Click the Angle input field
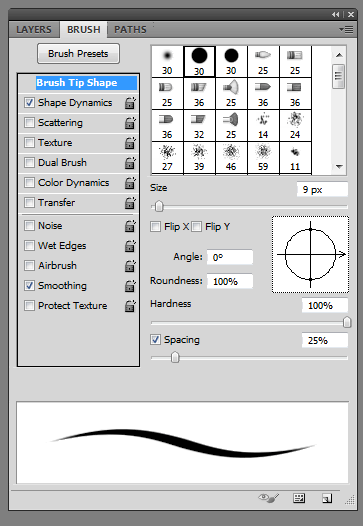Viewport: 363px width, 526px height. 230,257
